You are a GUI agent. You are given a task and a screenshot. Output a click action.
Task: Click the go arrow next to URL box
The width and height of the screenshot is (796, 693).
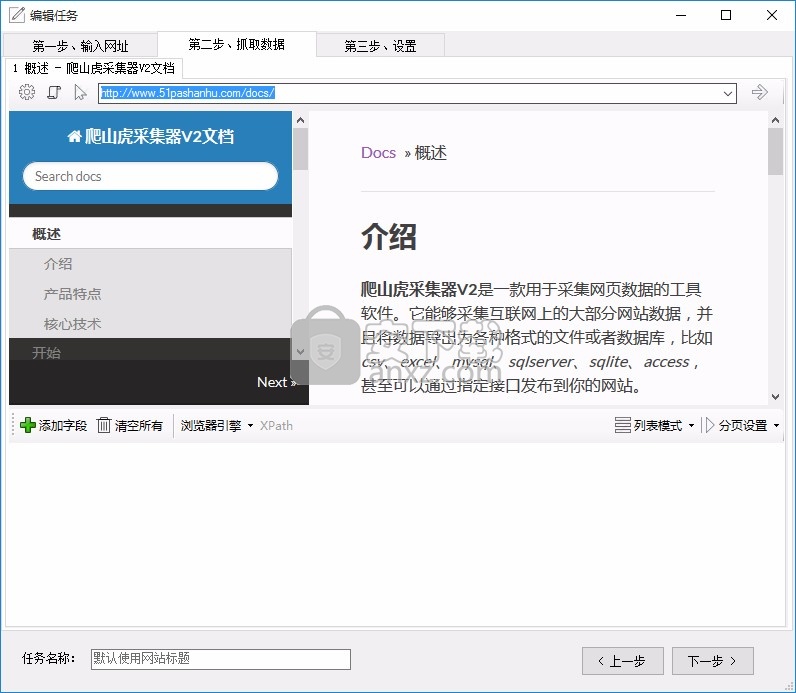coord(759,92)
